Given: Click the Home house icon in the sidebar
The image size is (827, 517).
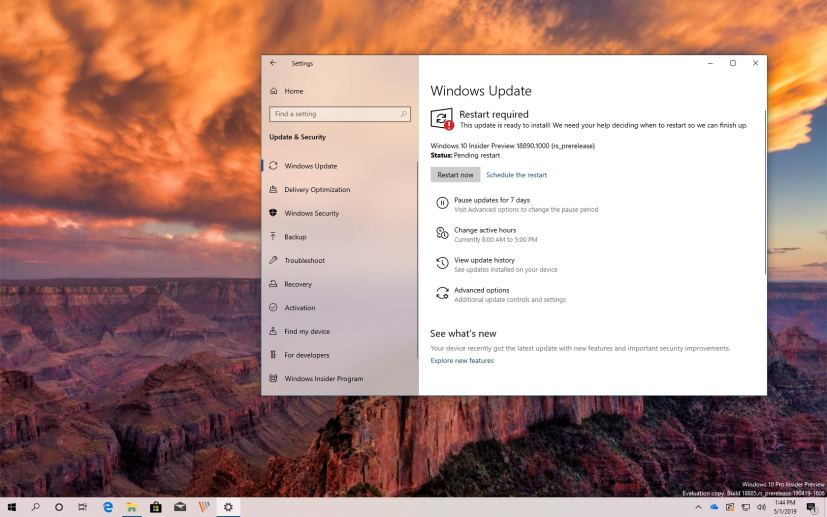Looking at the screenshot, I should 273,91.
